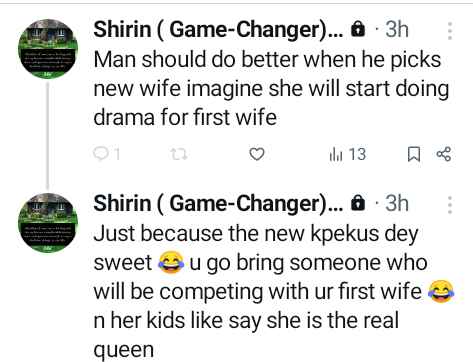Image resolution: width=473 pixels, height=362 pixels.
Task: Click the 3h timestamp on first post
Action: click(397, 29)
